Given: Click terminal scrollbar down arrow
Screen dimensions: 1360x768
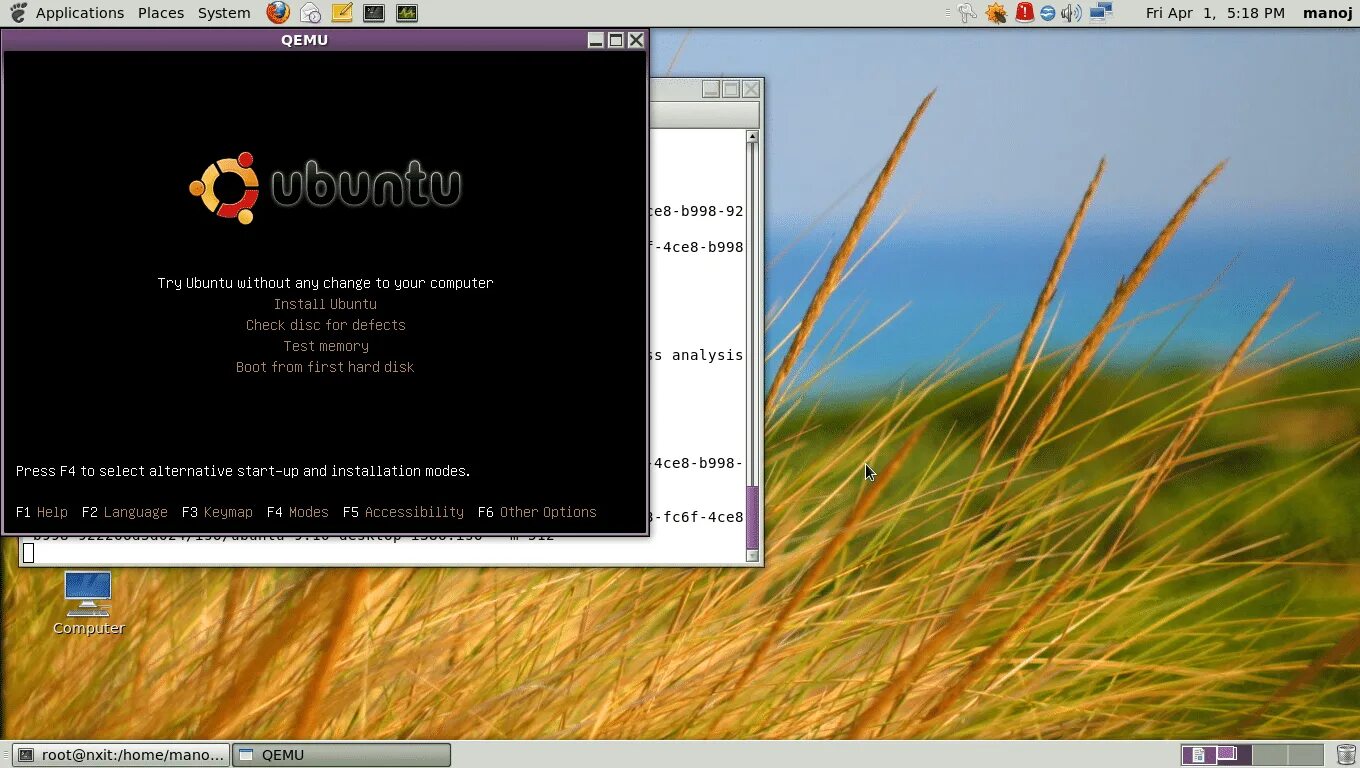Looking at the screenshot, I should click(x=753, y=556).
